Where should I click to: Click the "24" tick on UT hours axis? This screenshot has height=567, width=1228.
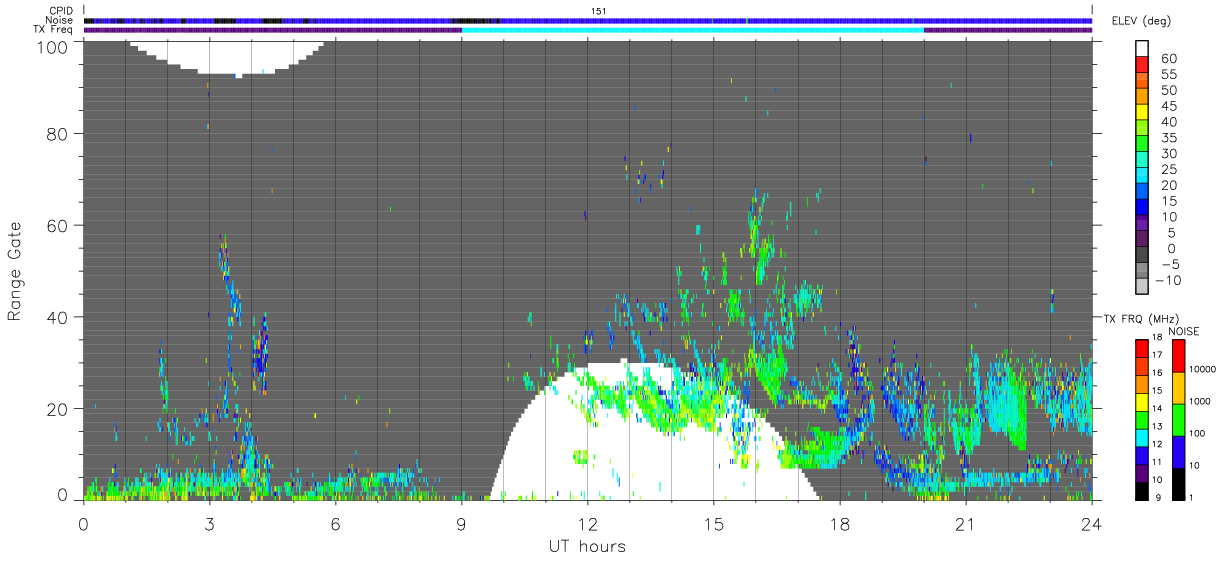(1092, 523)
